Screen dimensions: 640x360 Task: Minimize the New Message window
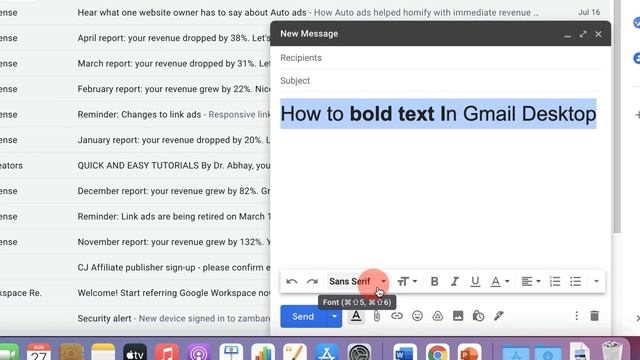tap(567, 35)
